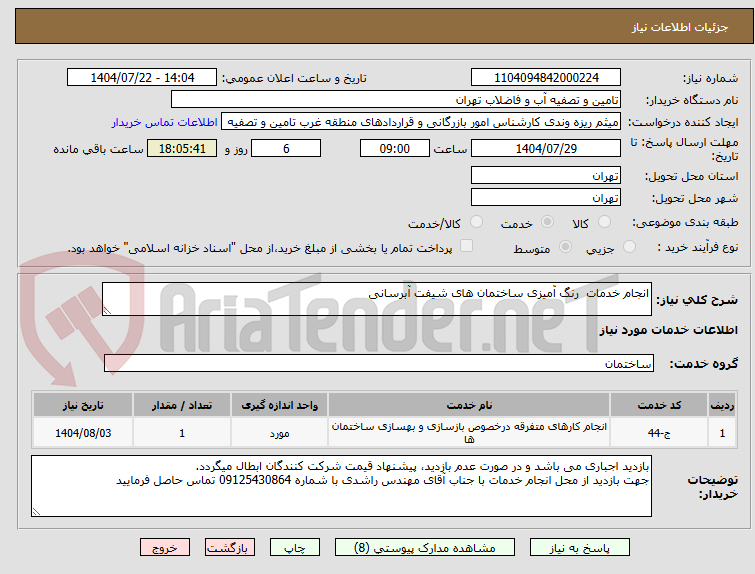
Task: Click the بازگشت back button
Action: point(230,548)
